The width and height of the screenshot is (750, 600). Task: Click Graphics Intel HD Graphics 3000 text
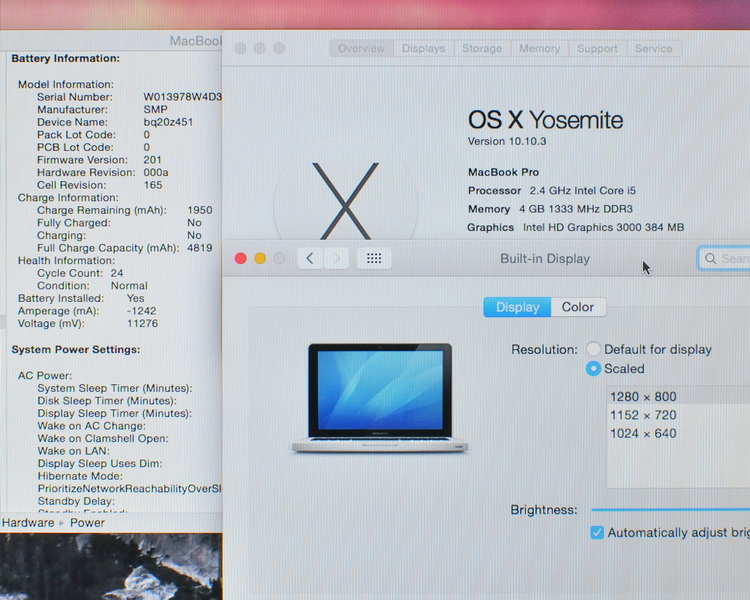pos(575,227)
